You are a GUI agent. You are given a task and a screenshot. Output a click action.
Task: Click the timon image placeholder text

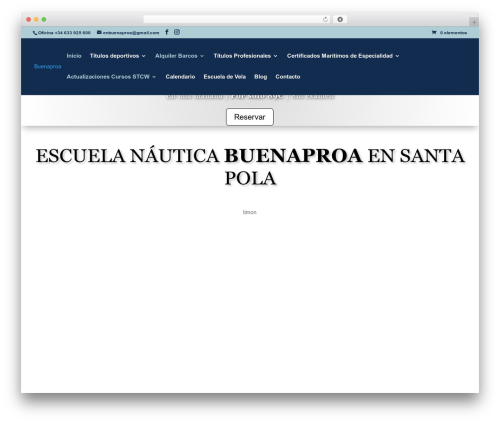click(x=250, y=212)
